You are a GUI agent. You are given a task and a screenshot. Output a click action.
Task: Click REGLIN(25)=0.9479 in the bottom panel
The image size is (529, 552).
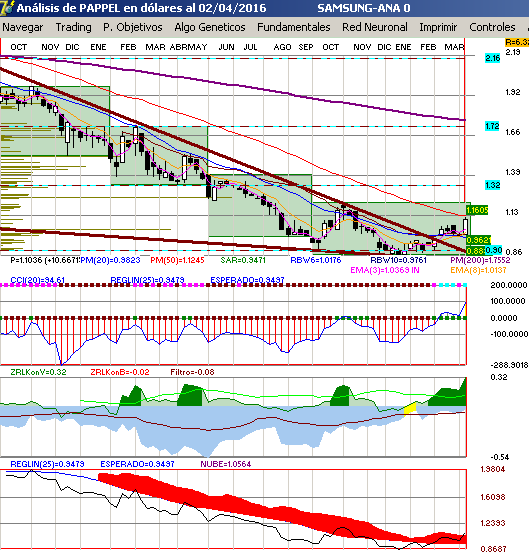pos(47,464)
